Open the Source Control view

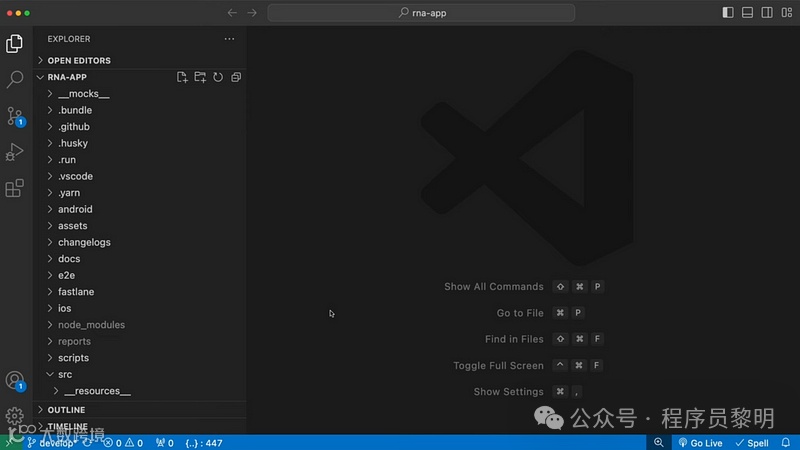pyautogui.click(x=14, y=116)
